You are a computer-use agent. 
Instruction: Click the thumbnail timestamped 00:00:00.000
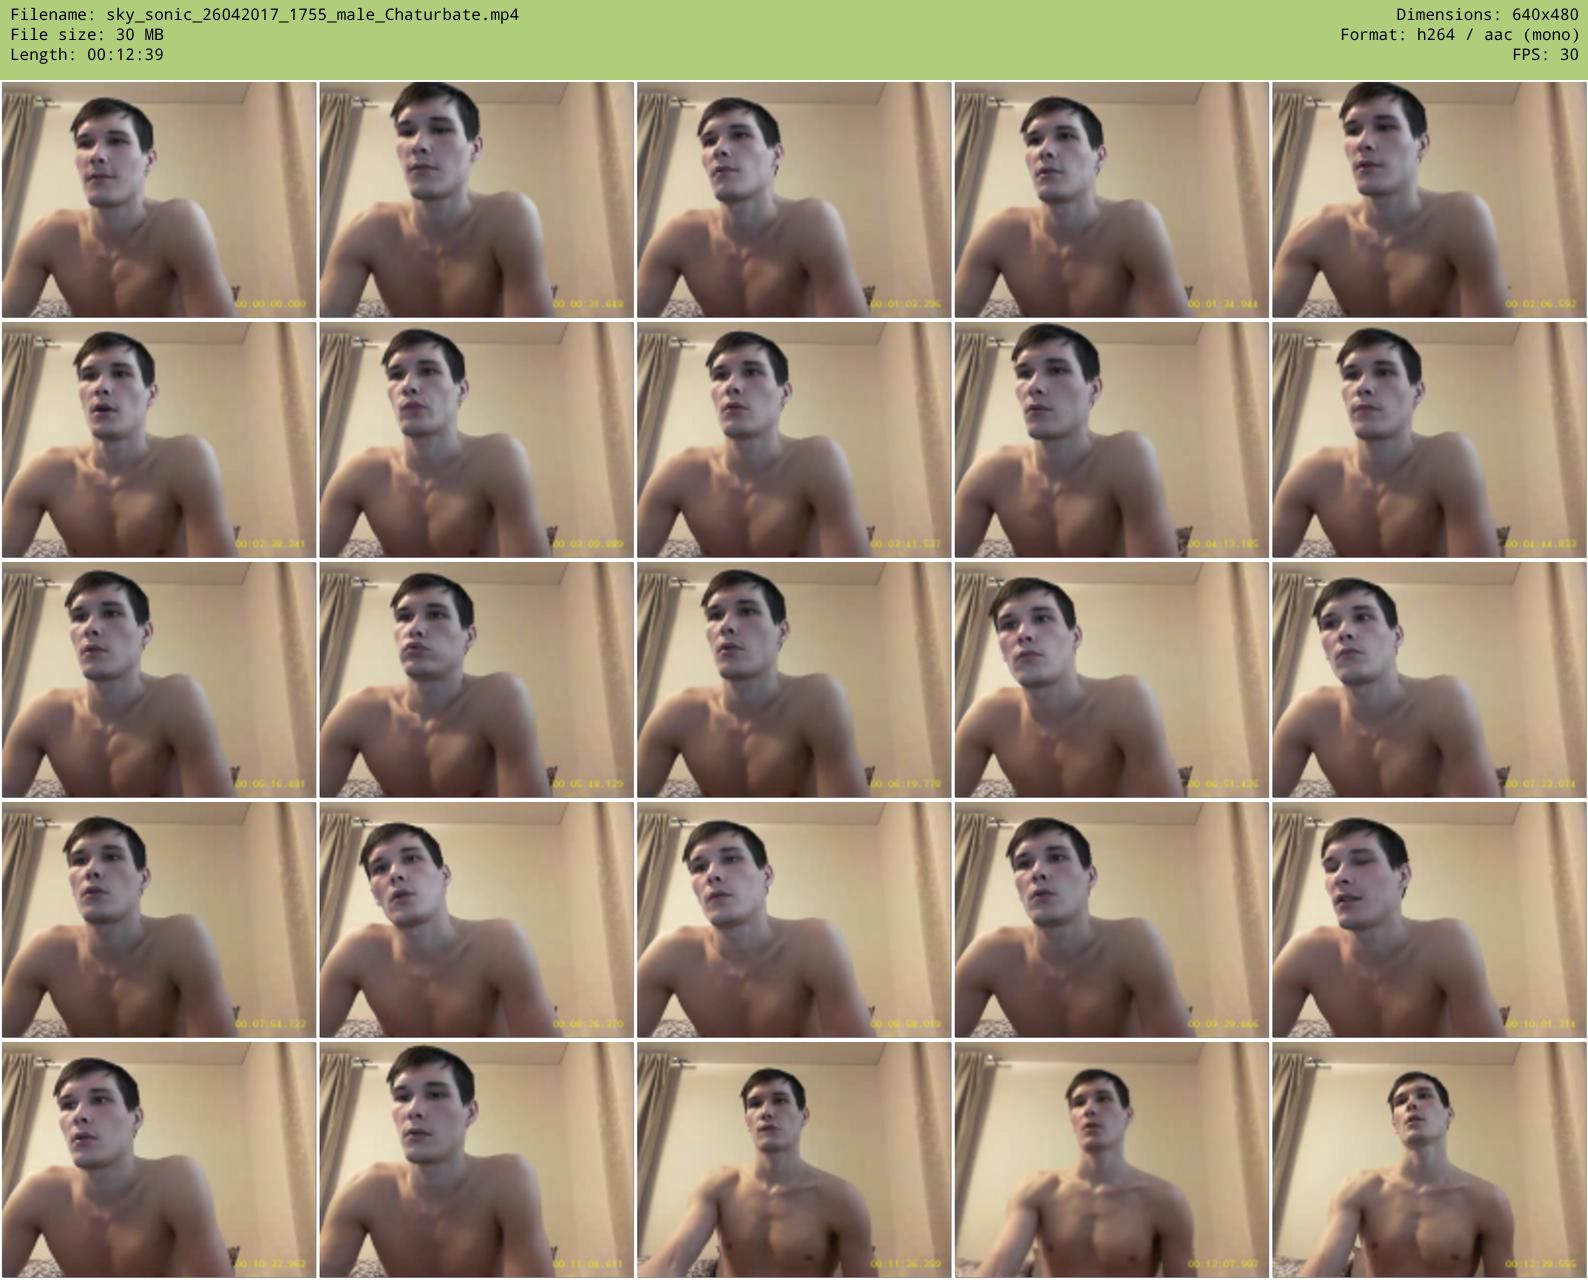(x=159, y=200)
